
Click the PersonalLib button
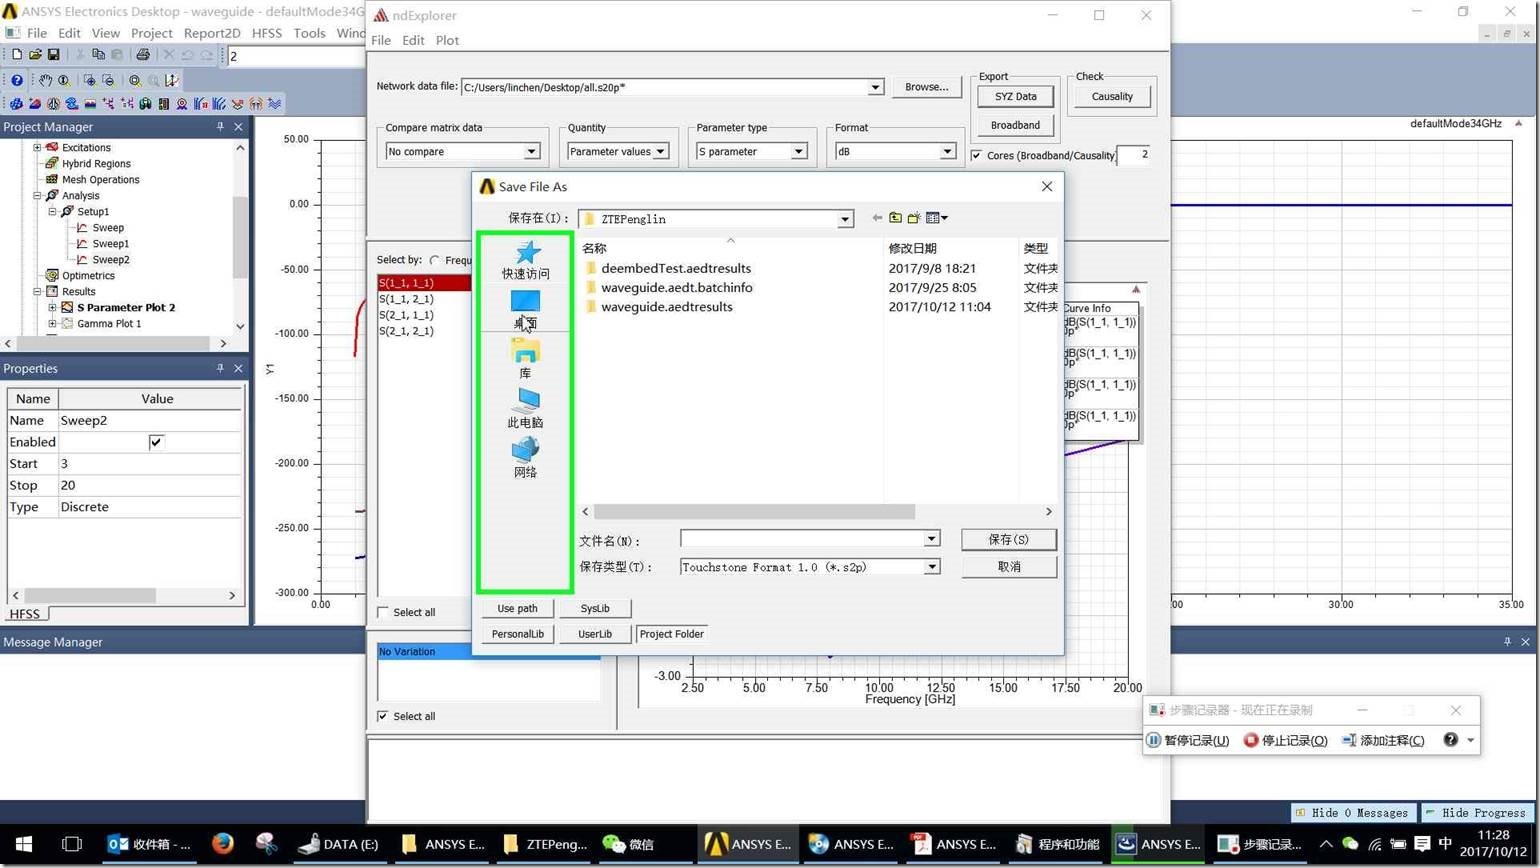[517, 634]
